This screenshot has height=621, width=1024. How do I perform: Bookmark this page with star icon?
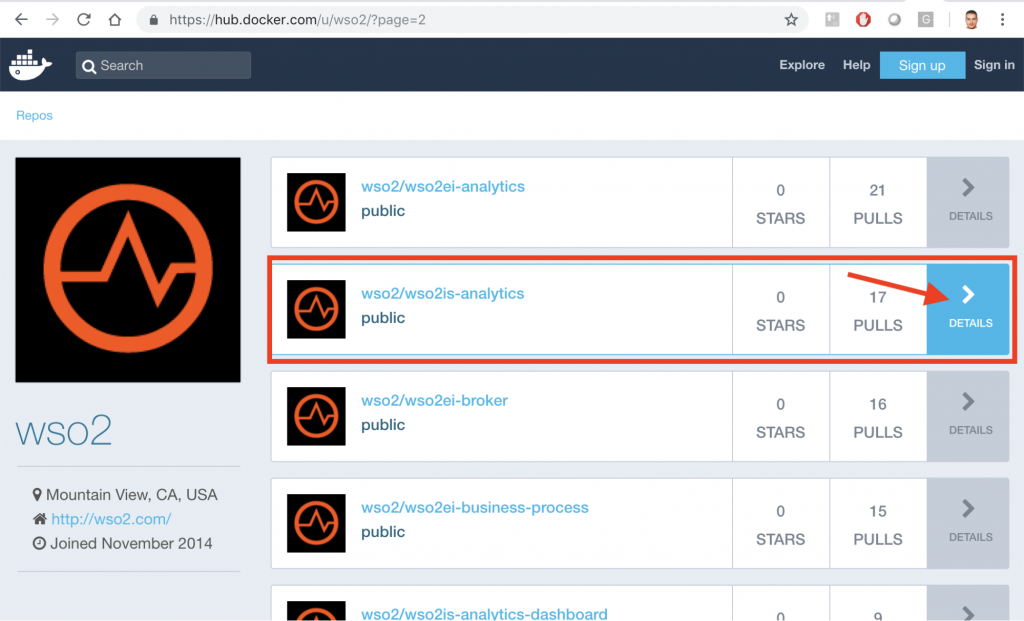(x=791, y=19)
